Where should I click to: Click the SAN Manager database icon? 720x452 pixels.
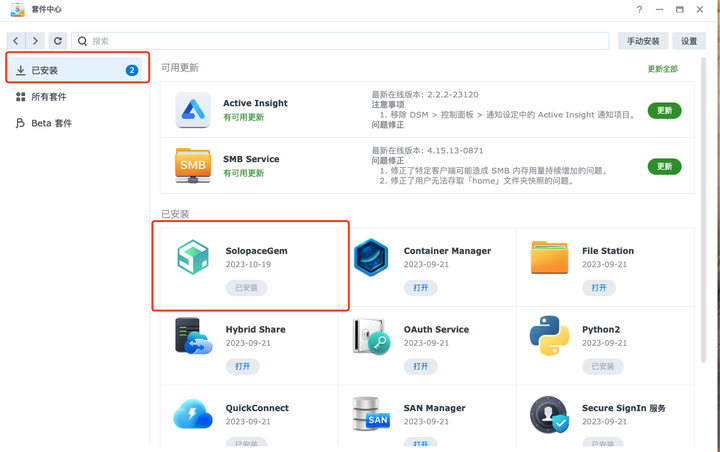coord(371,414)
